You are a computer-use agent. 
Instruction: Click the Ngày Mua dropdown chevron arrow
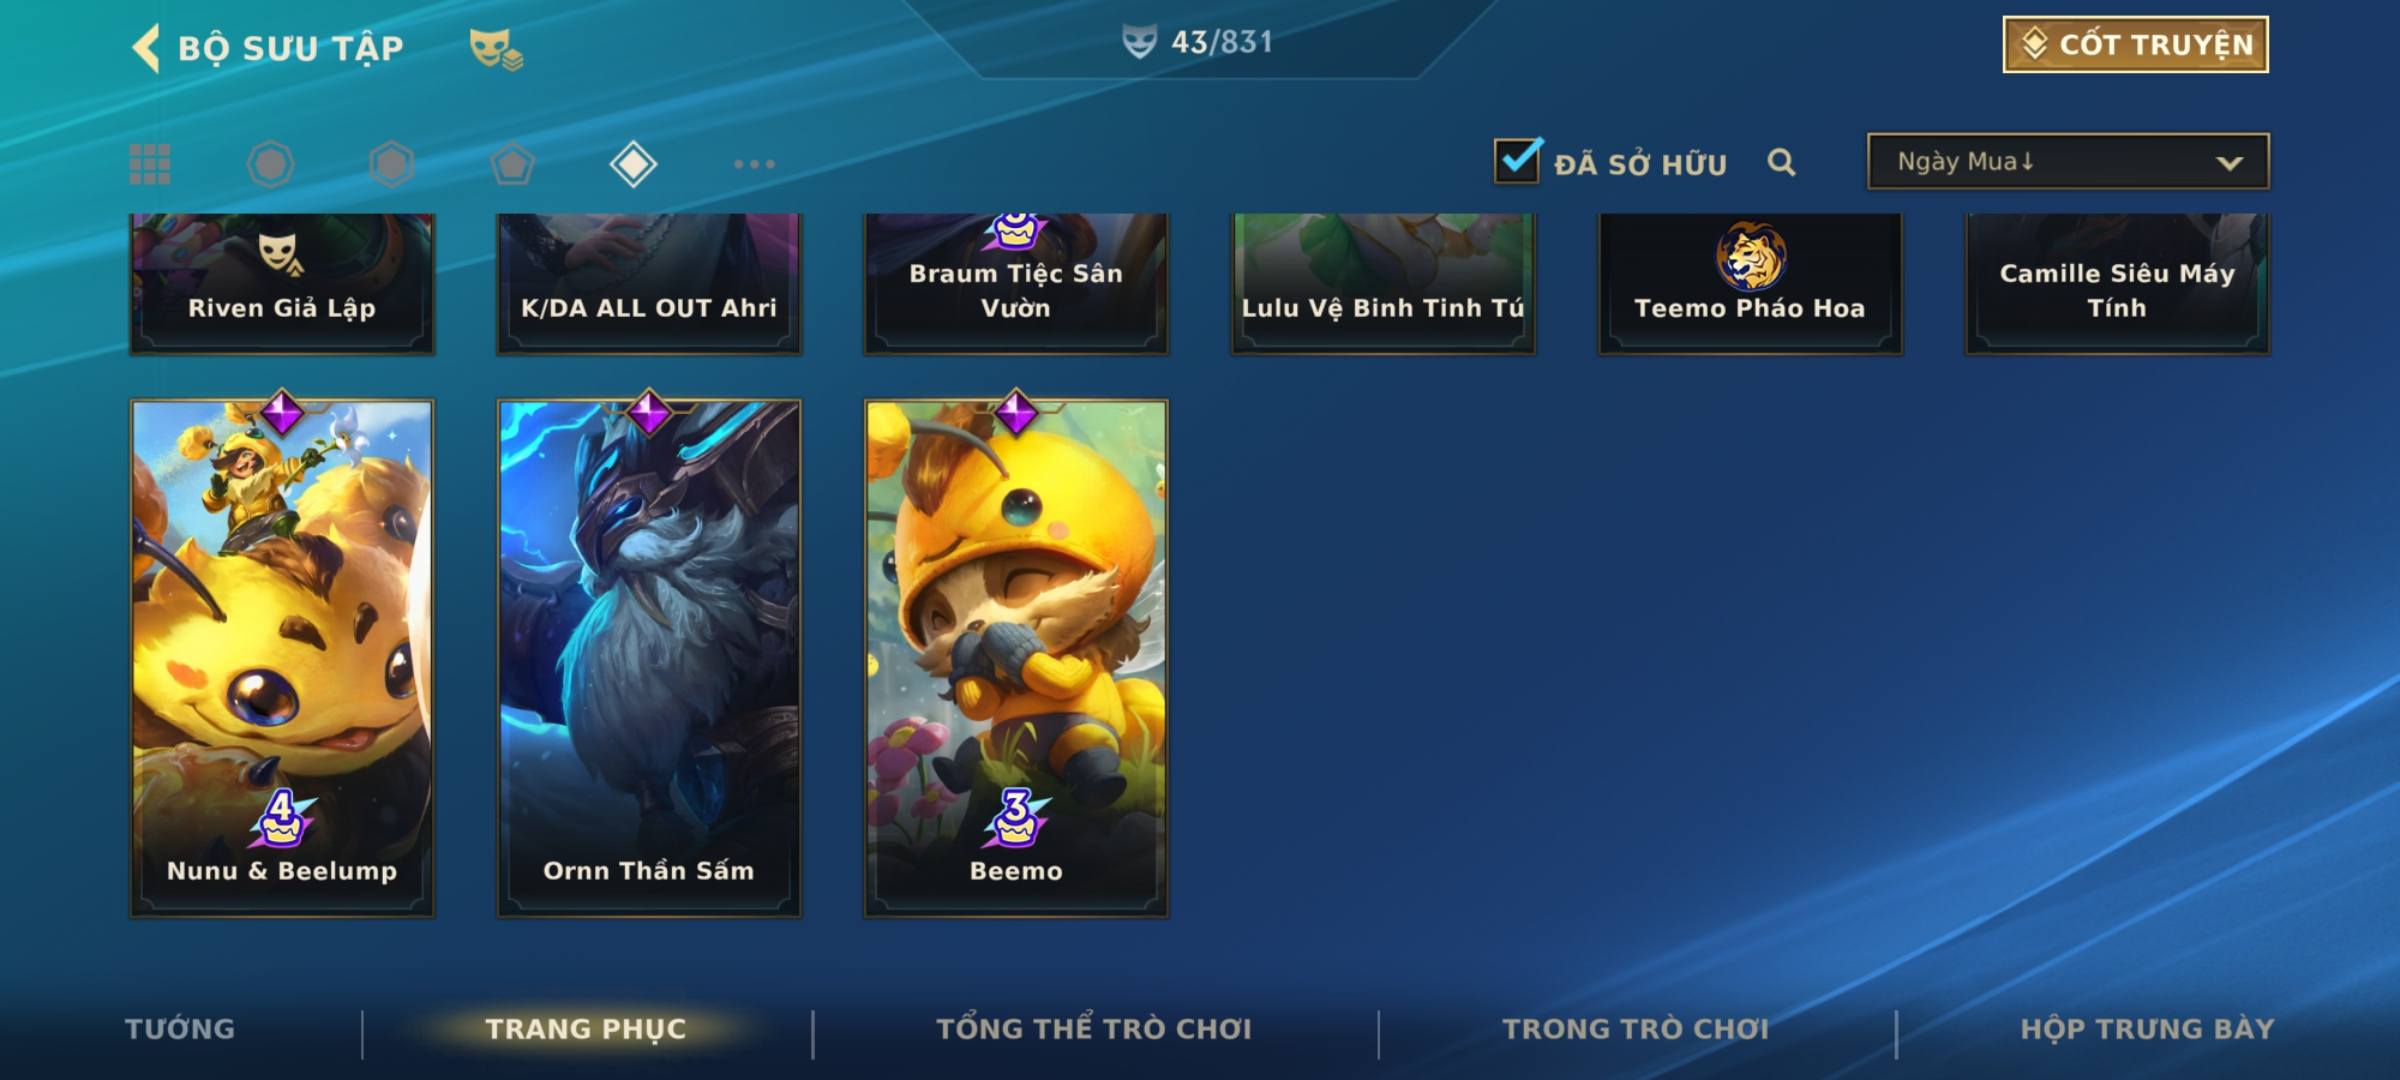tap(2229, 163)
